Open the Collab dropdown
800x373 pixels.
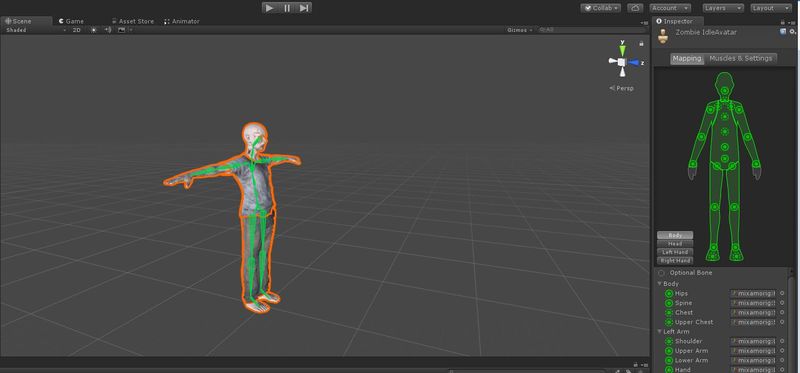(601, 8)
